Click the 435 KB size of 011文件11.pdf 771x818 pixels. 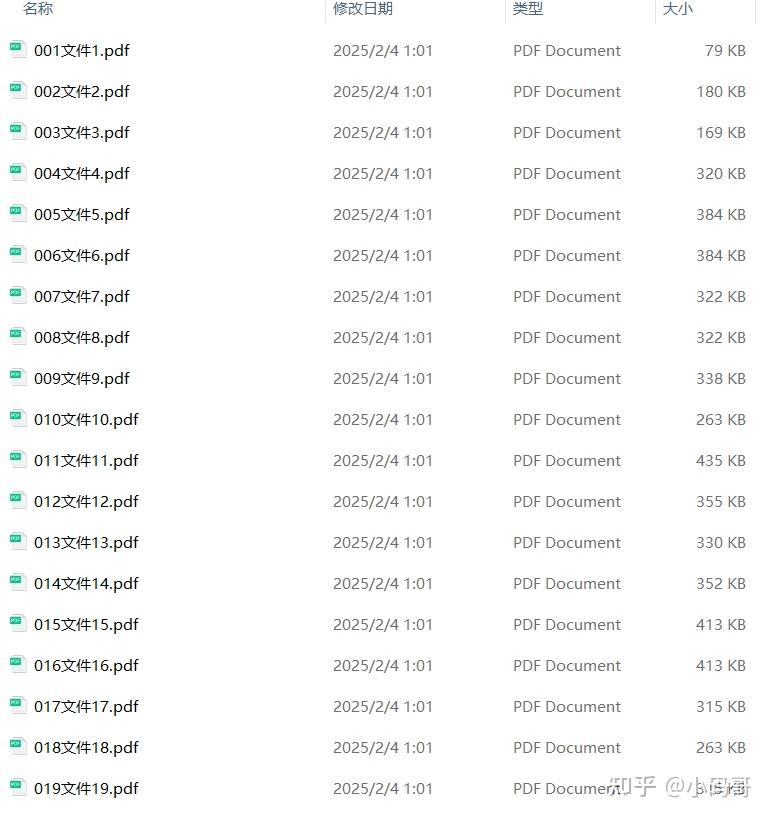pos(720,461)
